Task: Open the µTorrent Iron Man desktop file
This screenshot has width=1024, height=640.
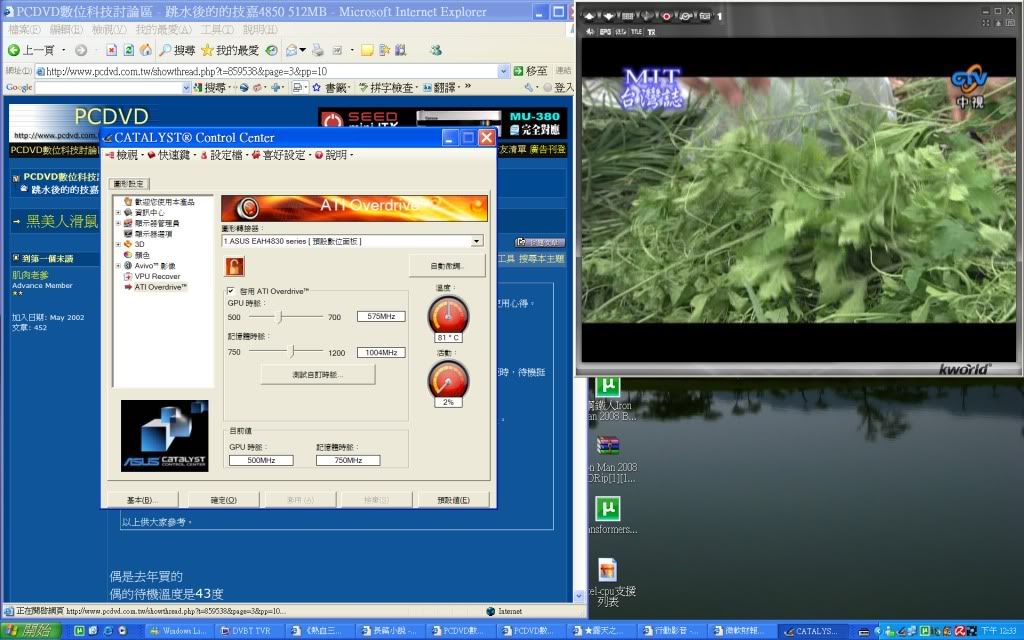Action: point(608,386)
